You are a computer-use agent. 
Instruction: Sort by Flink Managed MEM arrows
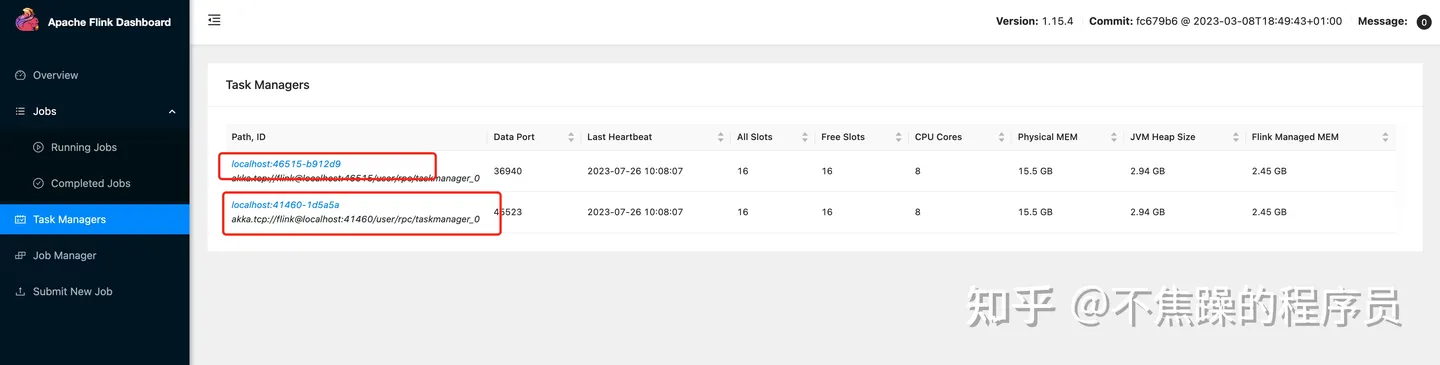pyautogui.click(x=1385, y=137)
